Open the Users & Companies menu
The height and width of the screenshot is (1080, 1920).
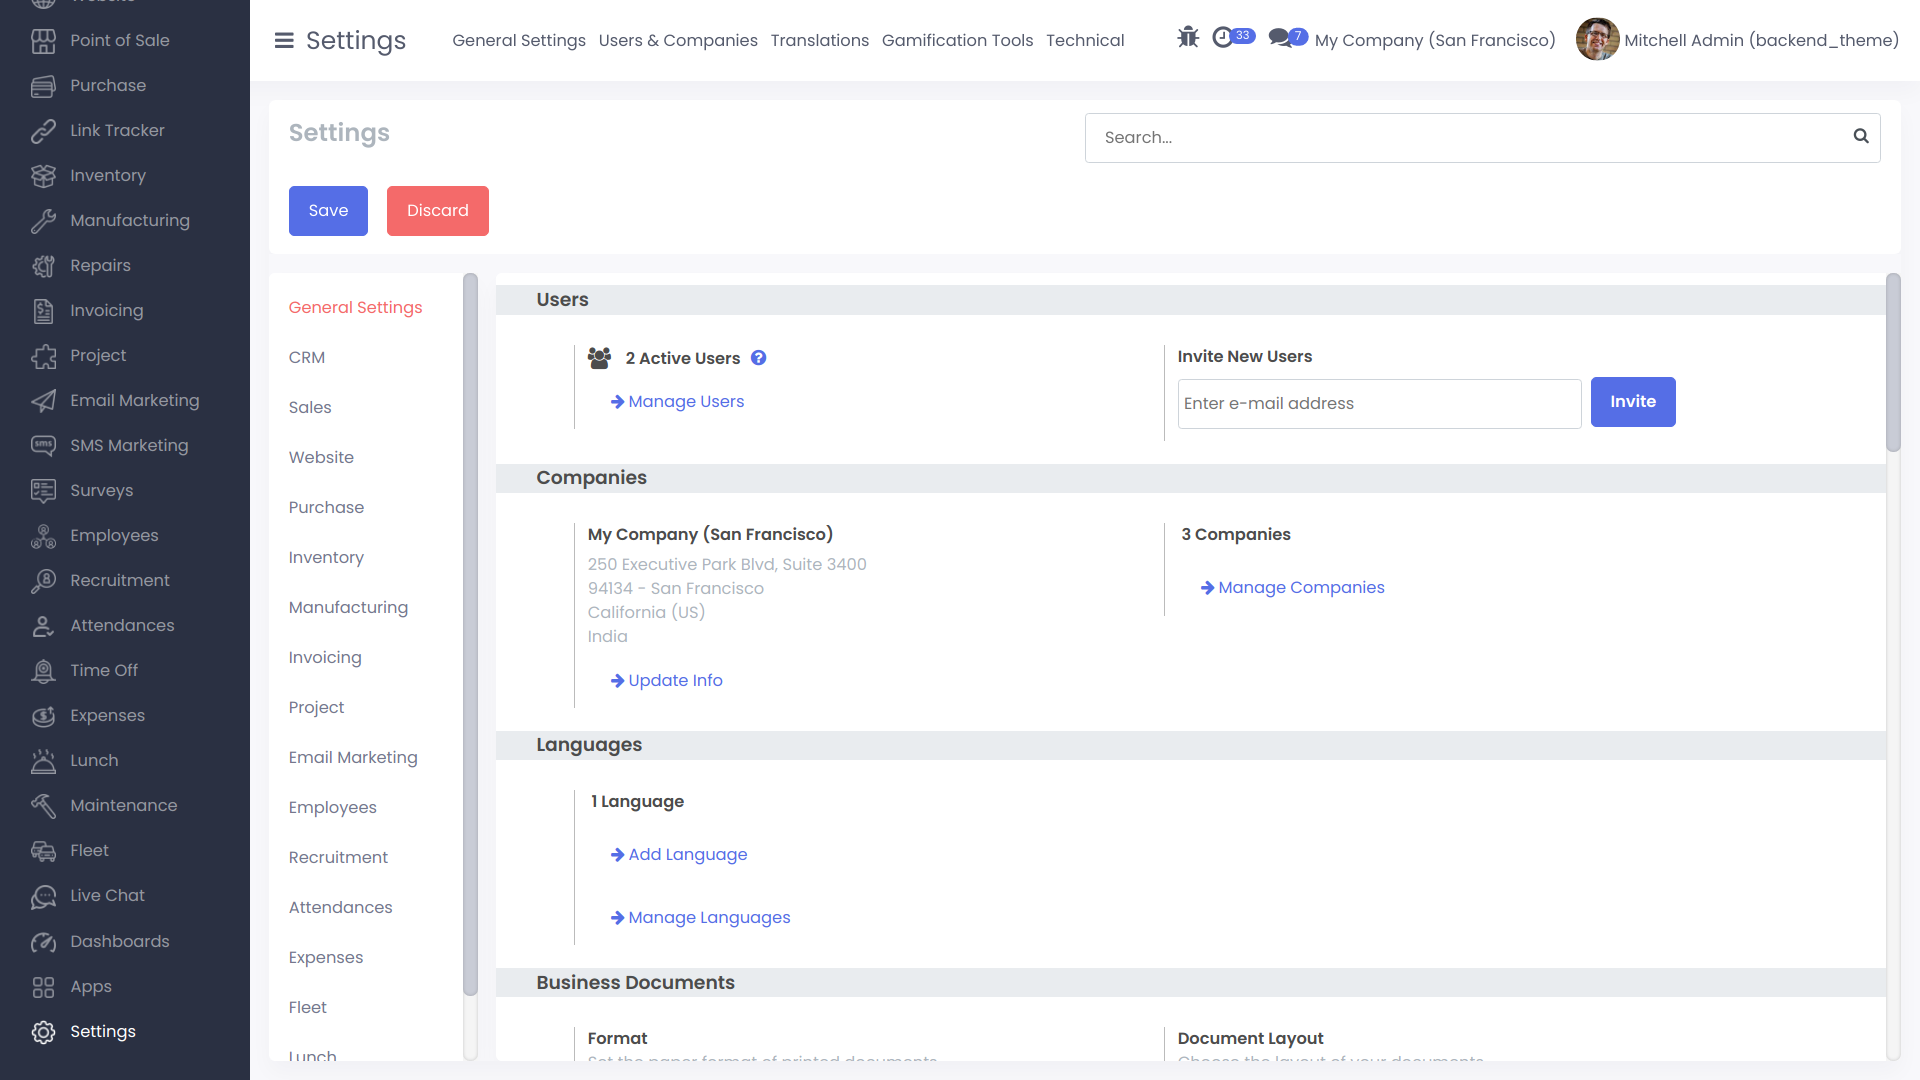point(678,41)
